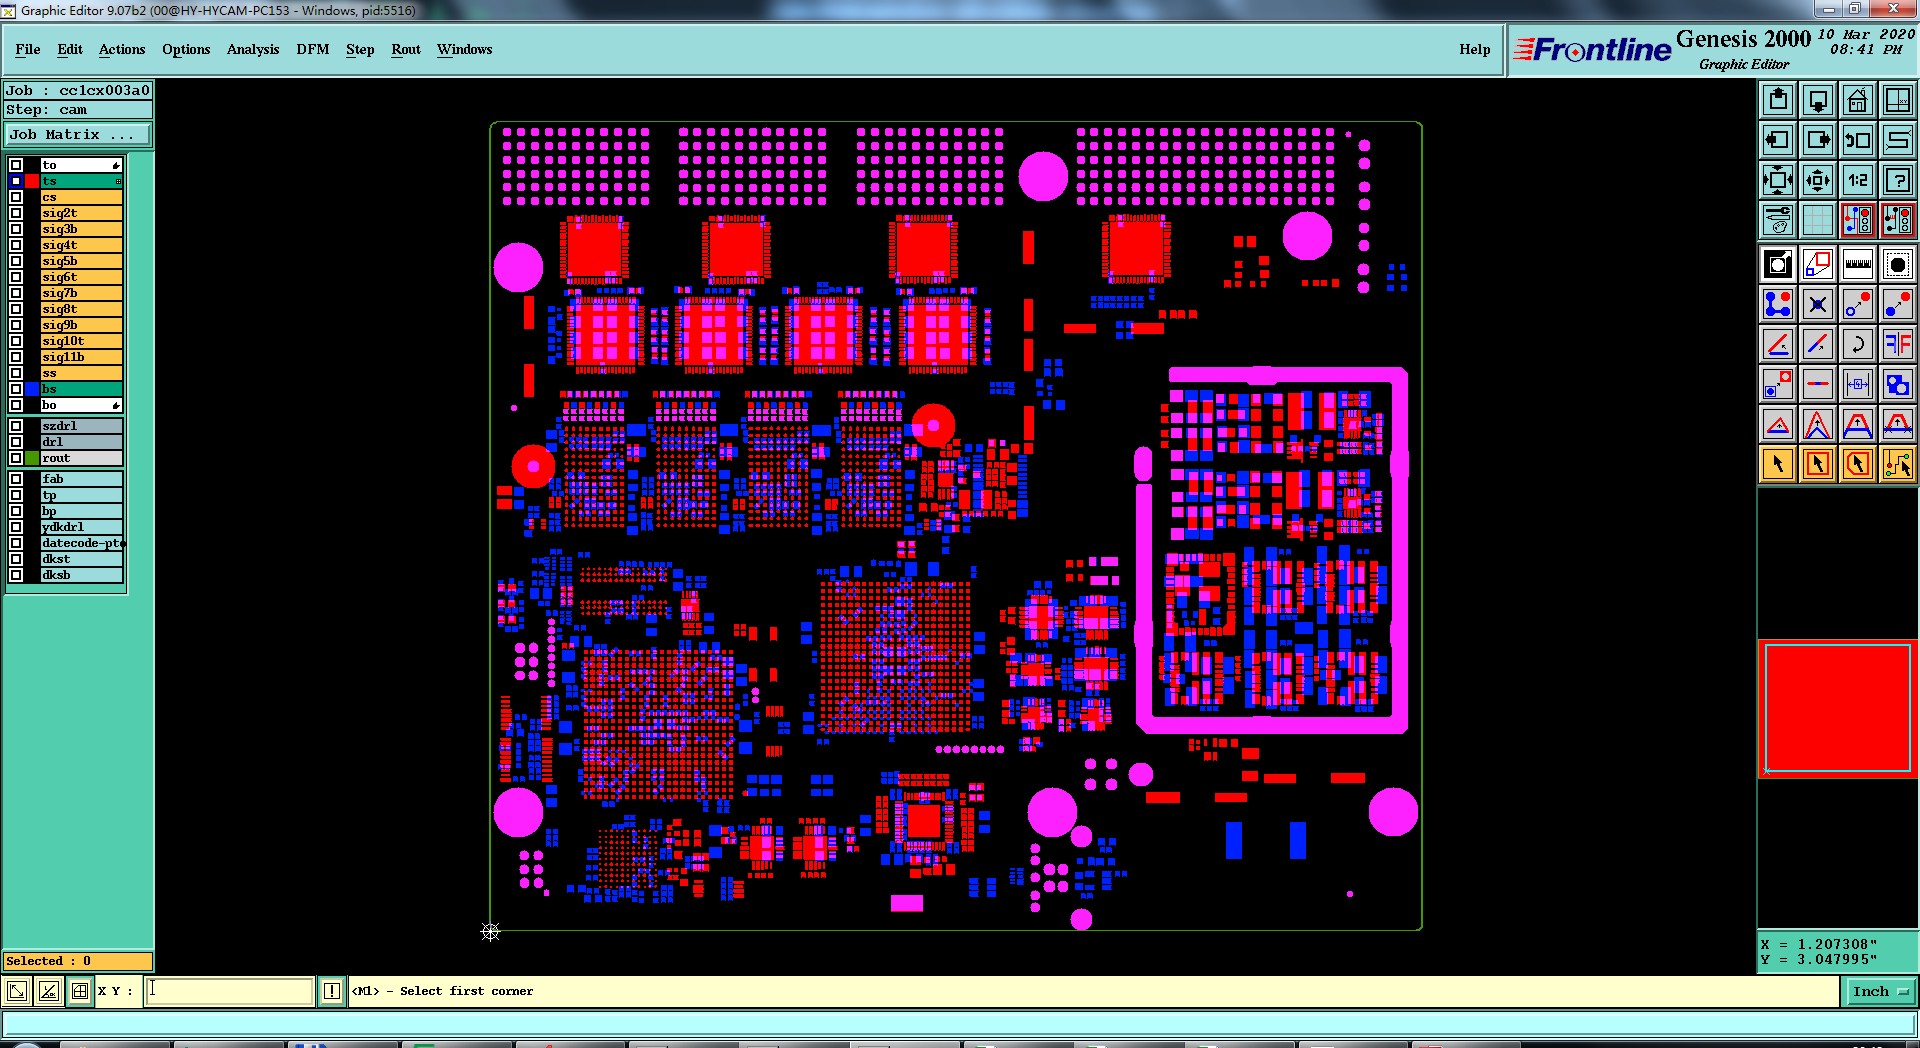
Task: Click the X Y coordinate input field
Action: pyautogui.click(x=230, y=991)
